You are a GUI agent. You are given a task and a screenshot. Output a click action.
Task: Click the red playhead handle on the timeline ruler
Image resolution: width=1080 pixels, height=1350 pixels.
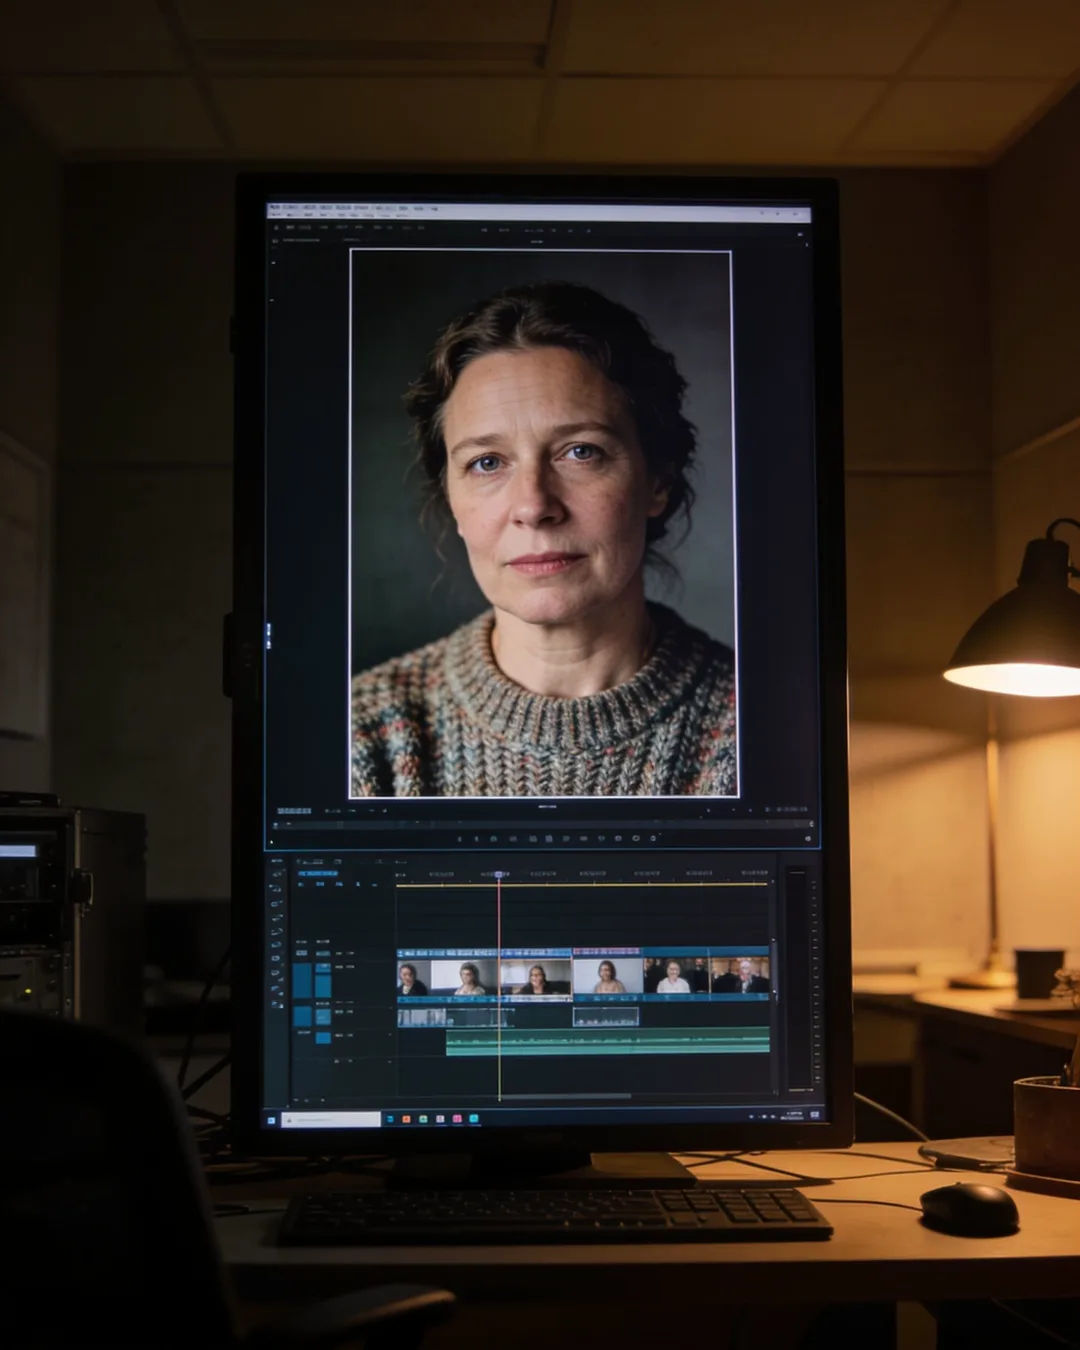point(499,874)
